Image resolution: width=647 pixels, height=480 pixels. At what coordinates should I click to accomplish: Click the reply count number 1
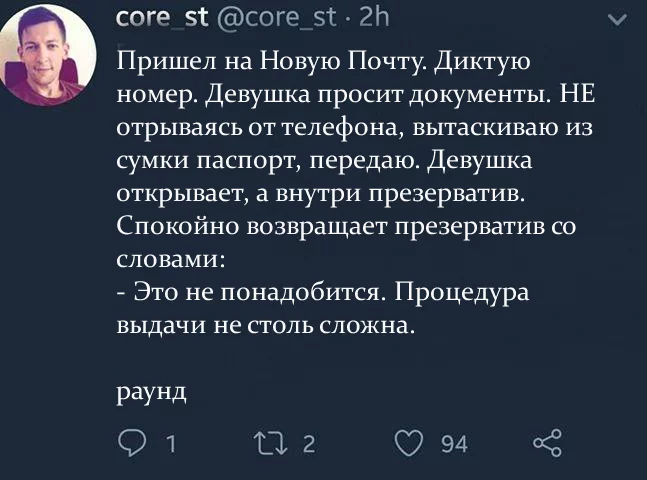pos(171,443)
